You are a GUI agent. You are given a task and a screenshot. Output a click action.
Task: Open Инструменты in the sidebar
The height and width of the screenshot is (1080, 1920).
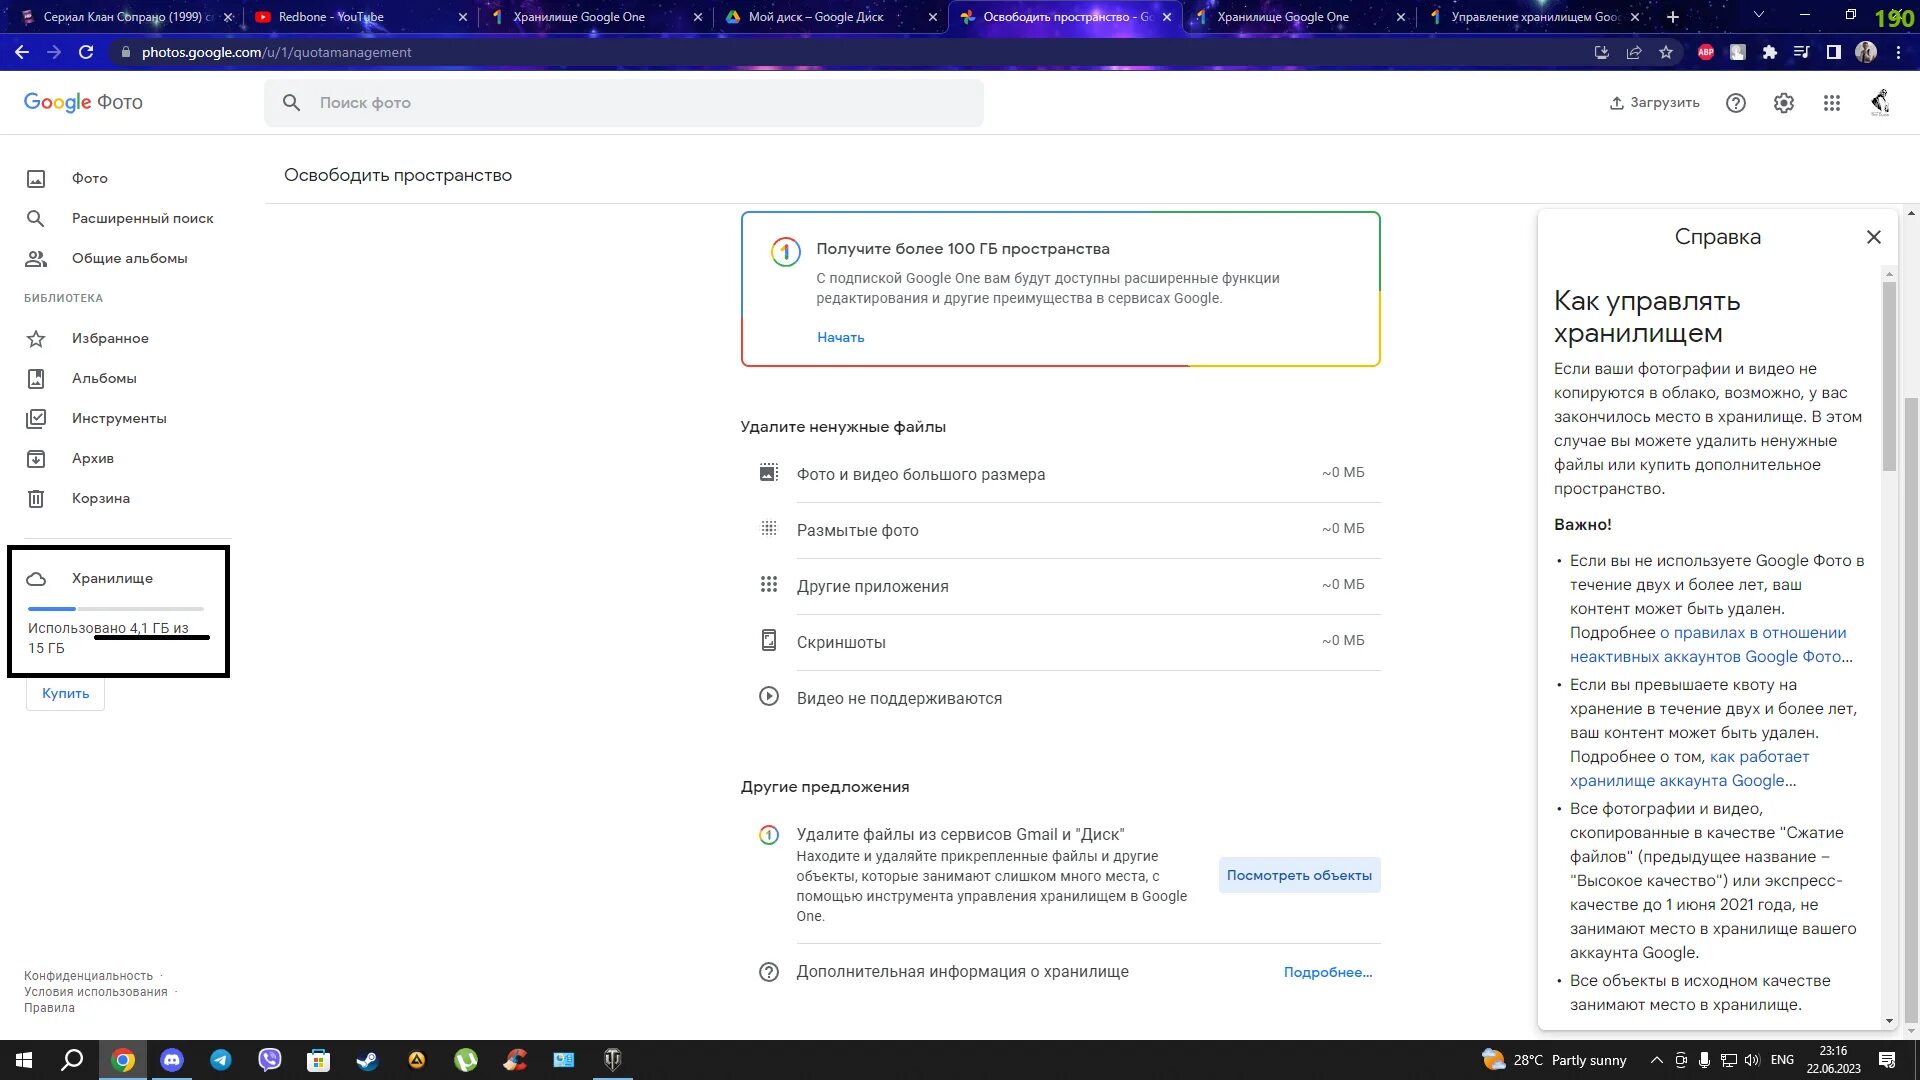[x=119, y=418]
